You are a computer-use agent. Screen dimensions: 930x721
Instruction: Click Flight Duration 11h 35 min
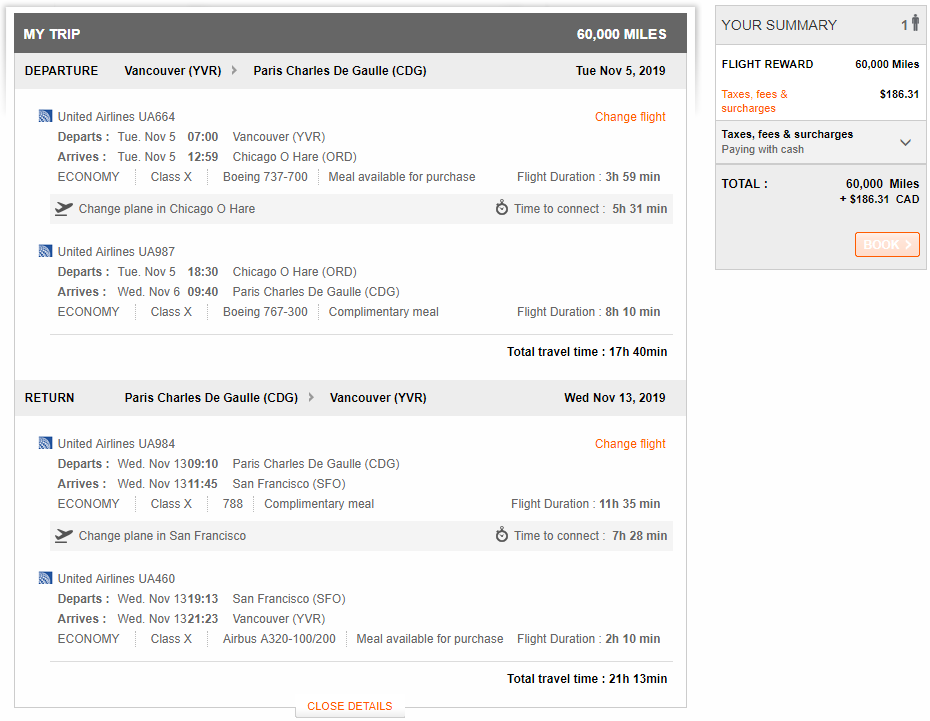point(585,503)
